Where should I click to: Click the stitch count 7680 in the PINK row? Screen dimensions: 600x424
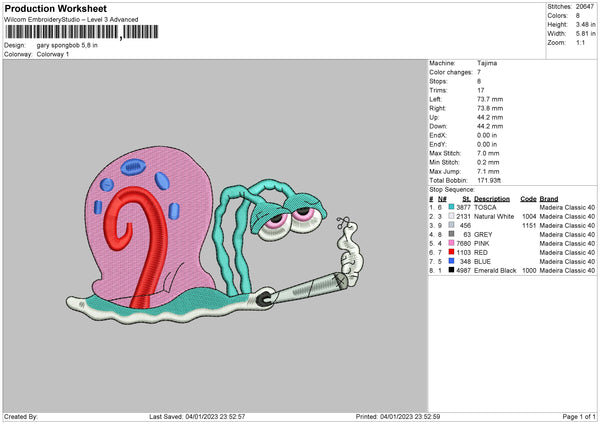463,243
